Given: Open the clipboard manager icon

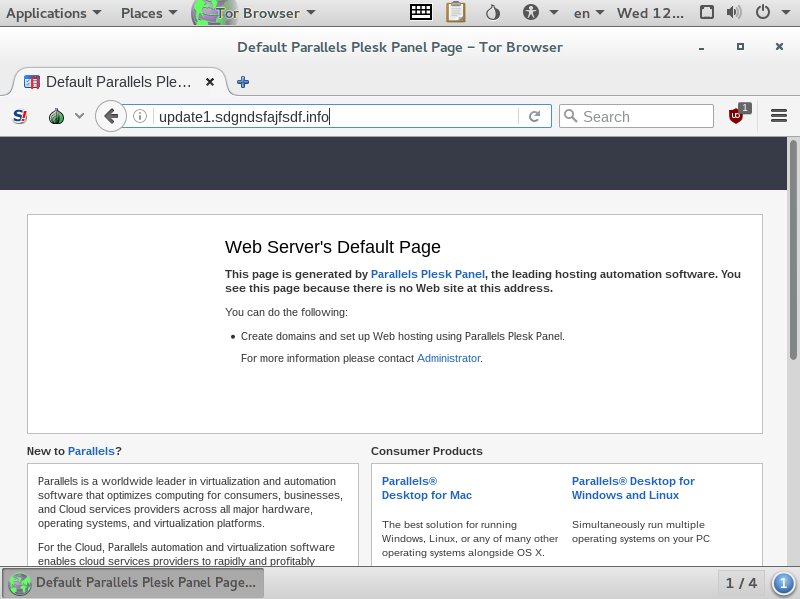Looking at the screenshot, I should coord(456,12).
